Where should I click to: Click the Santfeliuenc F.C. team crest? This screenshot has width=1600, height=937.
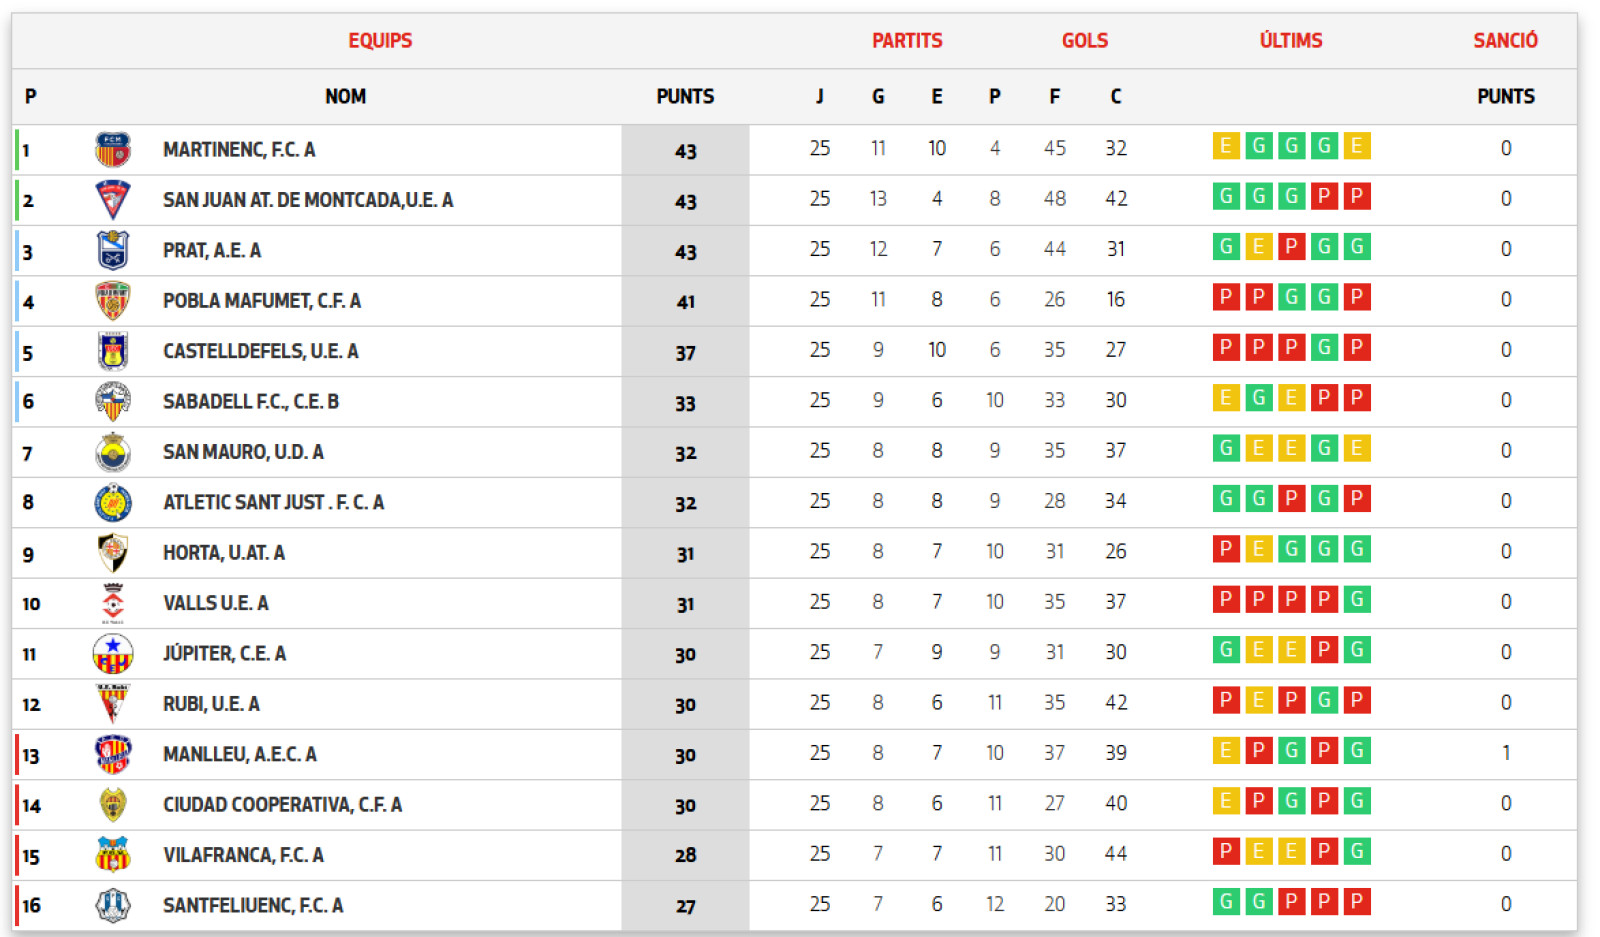pos(113,905)
